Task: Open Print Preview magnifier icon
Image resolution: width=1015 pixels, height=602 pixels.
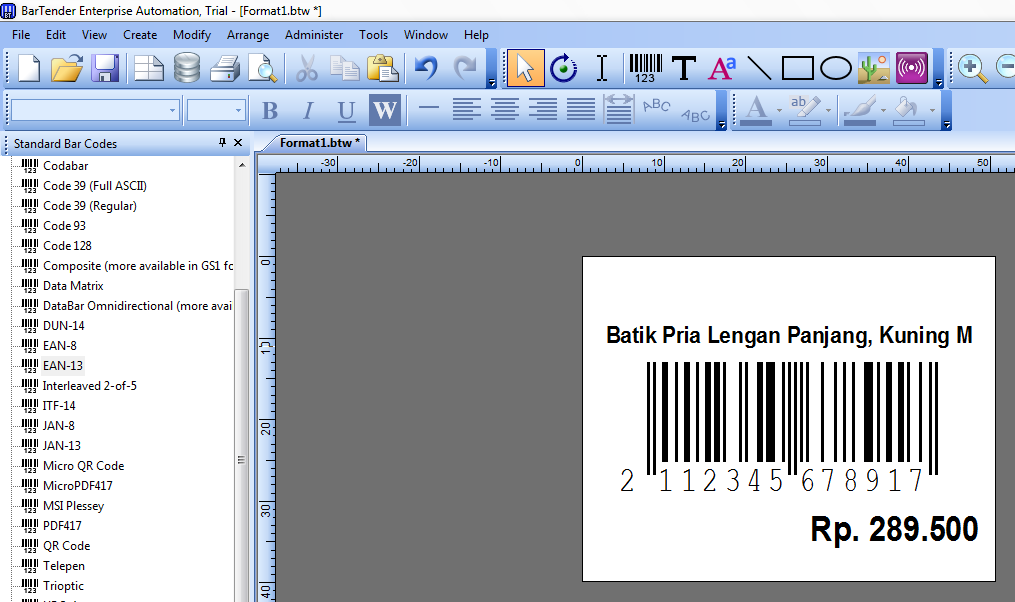Action: tap(263, 68)
